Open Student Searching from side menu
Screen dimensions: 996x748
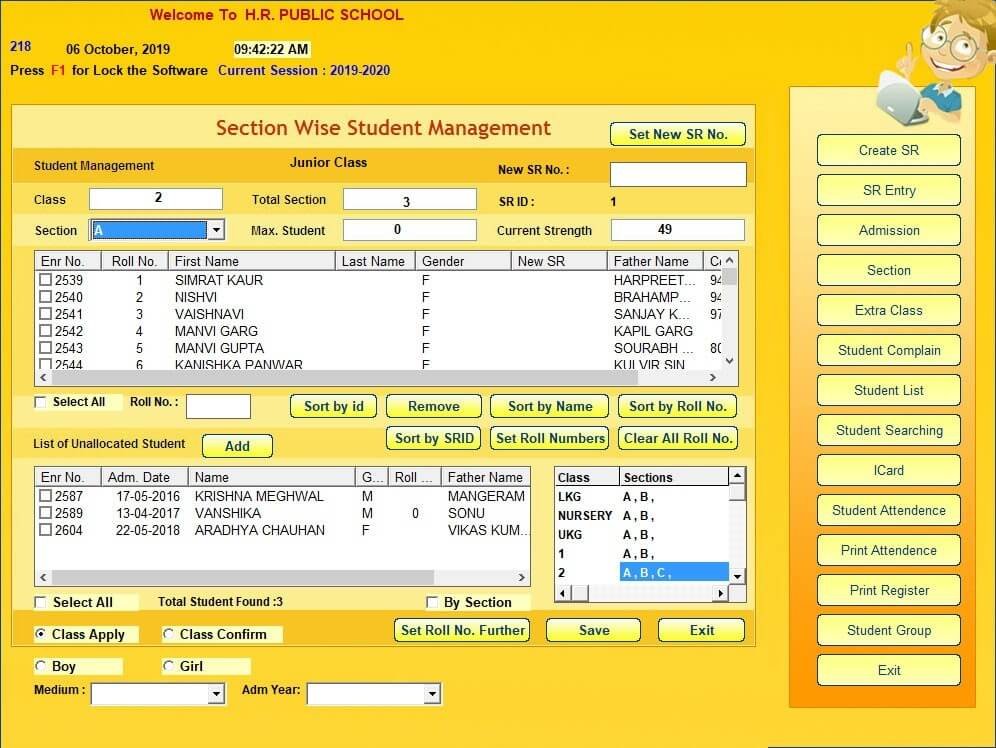(x=889, y=431)
